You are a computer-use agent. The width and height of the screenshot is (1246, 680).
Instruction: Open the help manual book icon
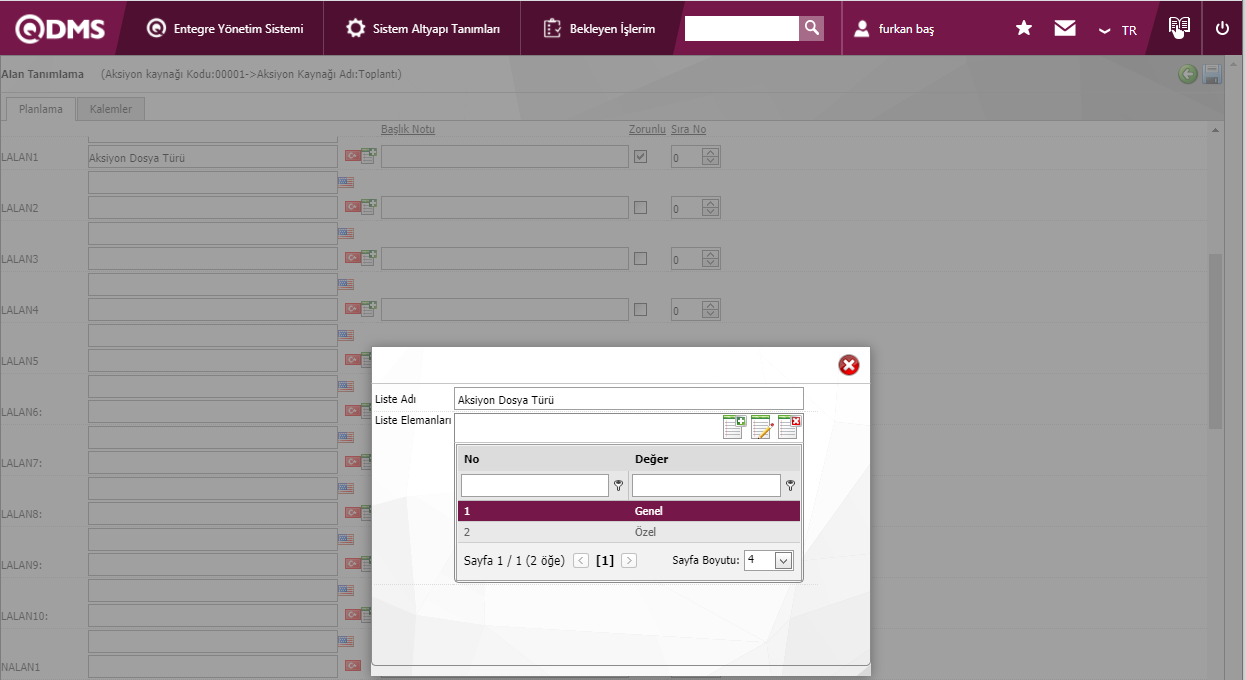(1179, 27)
